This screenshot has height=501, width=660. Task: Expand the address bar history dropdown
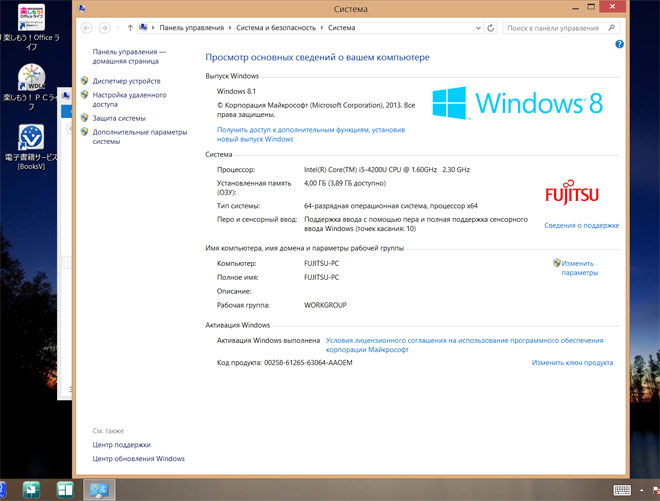click(478, 28)
